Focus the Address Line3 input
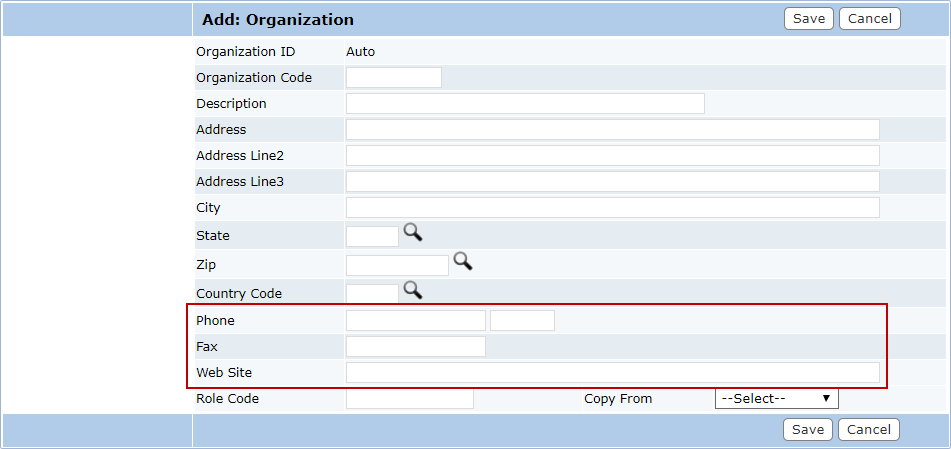Screen dimensions: 951x449 (x=613, y=181)
